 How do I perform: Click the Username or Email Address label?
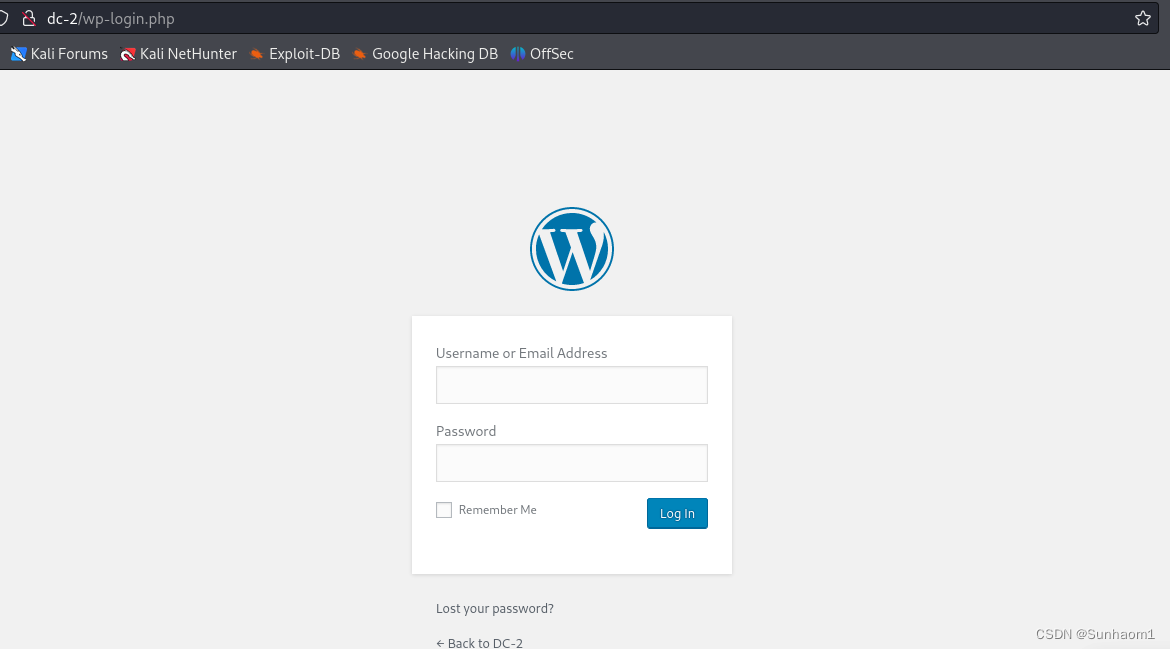tap(522, 353)
